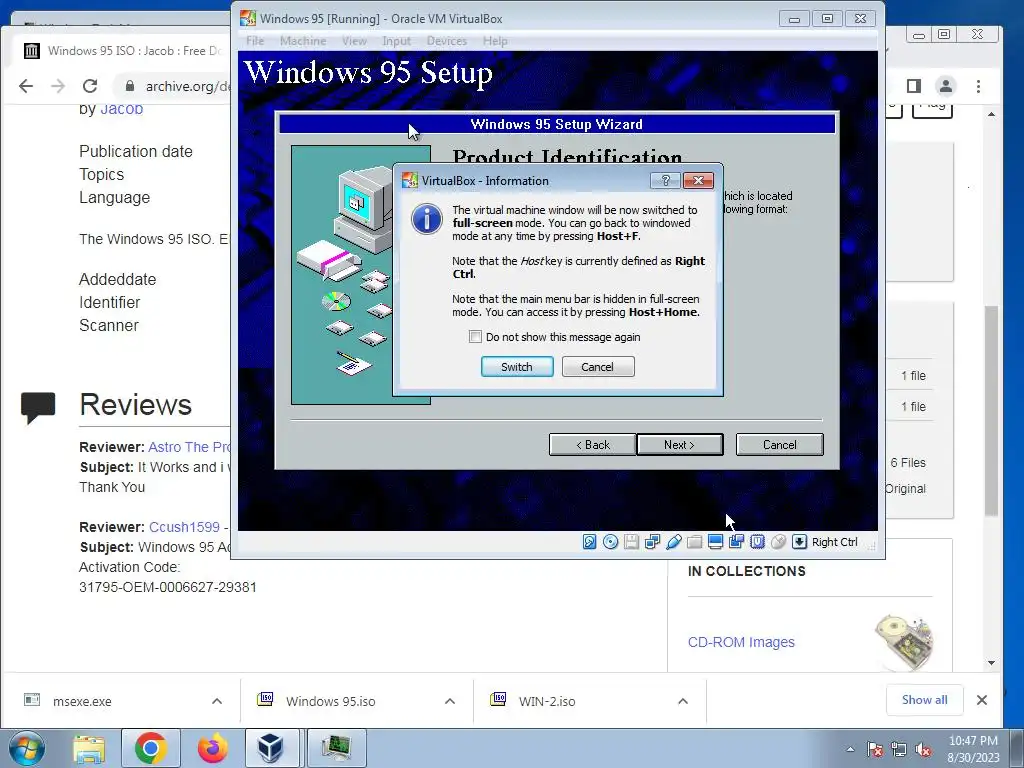Click the help question mark button in Information dialog
The height and width of the screenshot is (768, 1024).
click(665, 181)
